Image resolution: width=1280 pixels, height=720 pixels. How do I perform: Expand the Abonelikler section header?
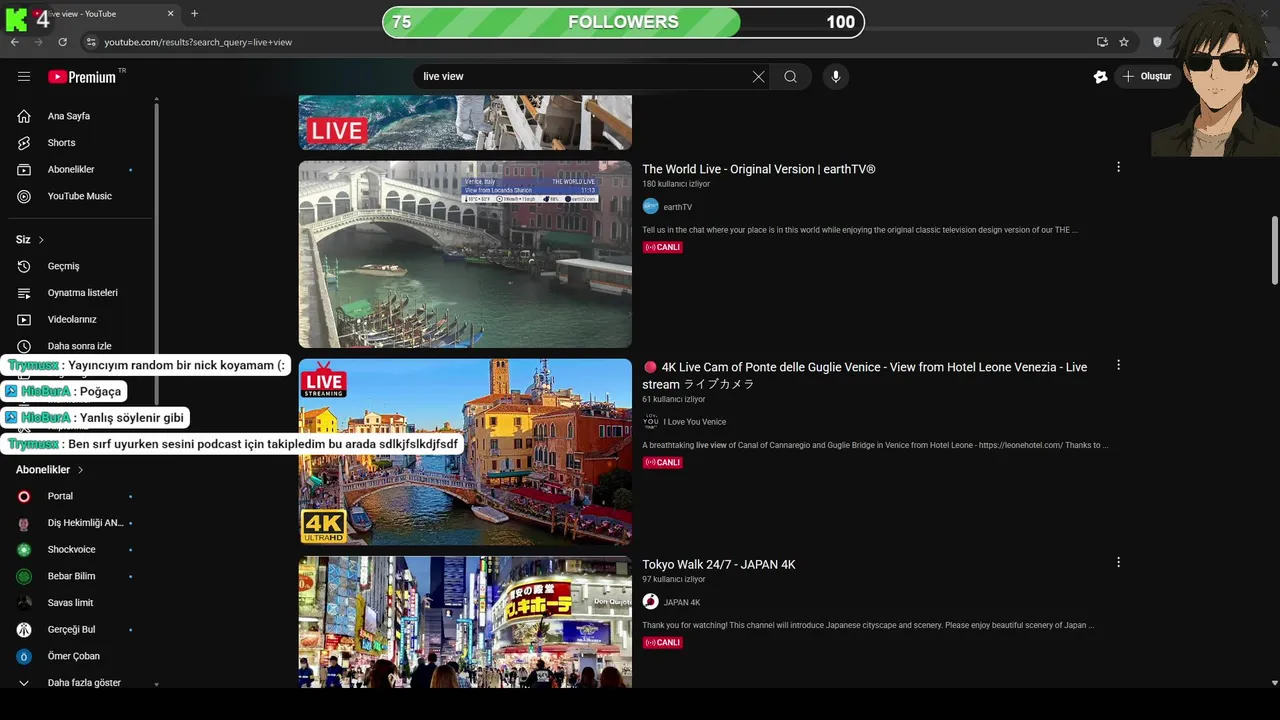tap(50, 470)
